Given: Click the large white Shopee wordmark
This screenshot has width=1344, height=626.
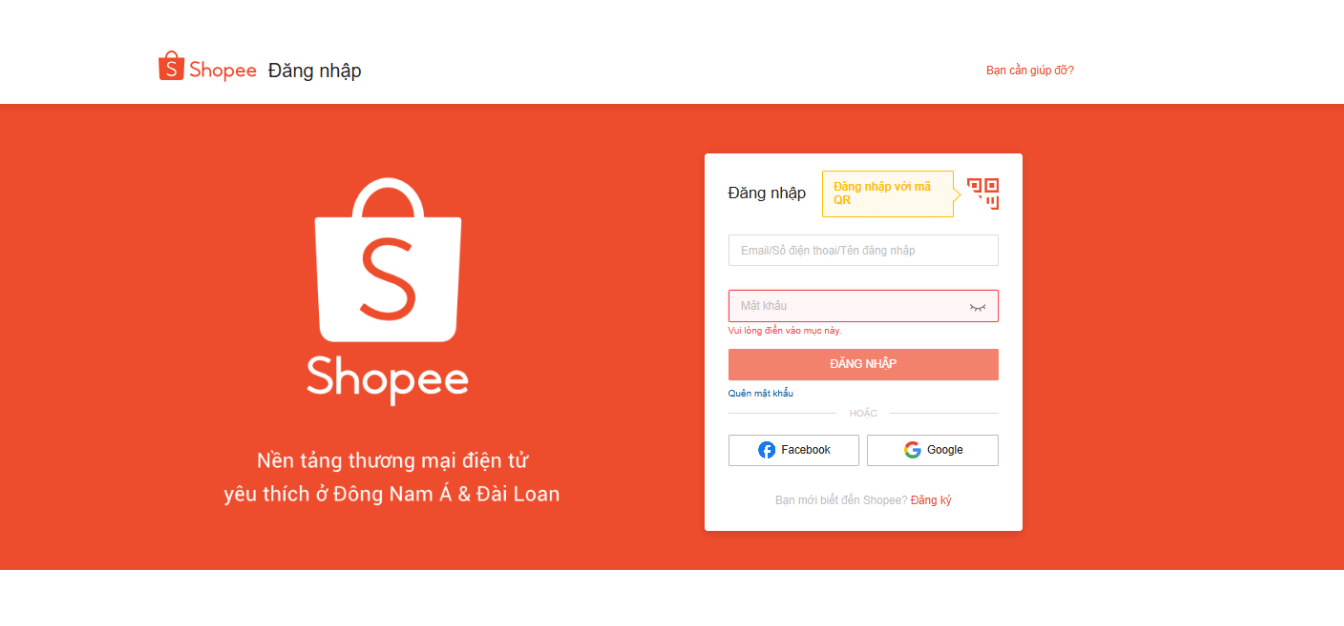Looking at the screenshot, I should (x=388, y=379).
